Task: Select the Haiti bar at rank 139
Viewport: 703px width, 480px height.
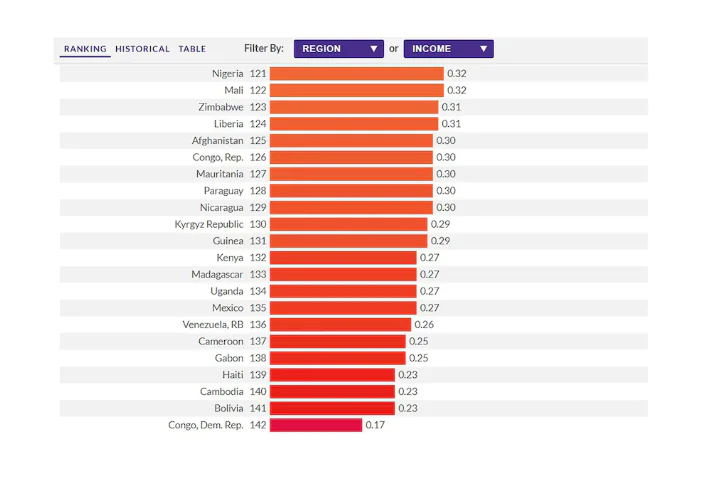Action: 332,375
